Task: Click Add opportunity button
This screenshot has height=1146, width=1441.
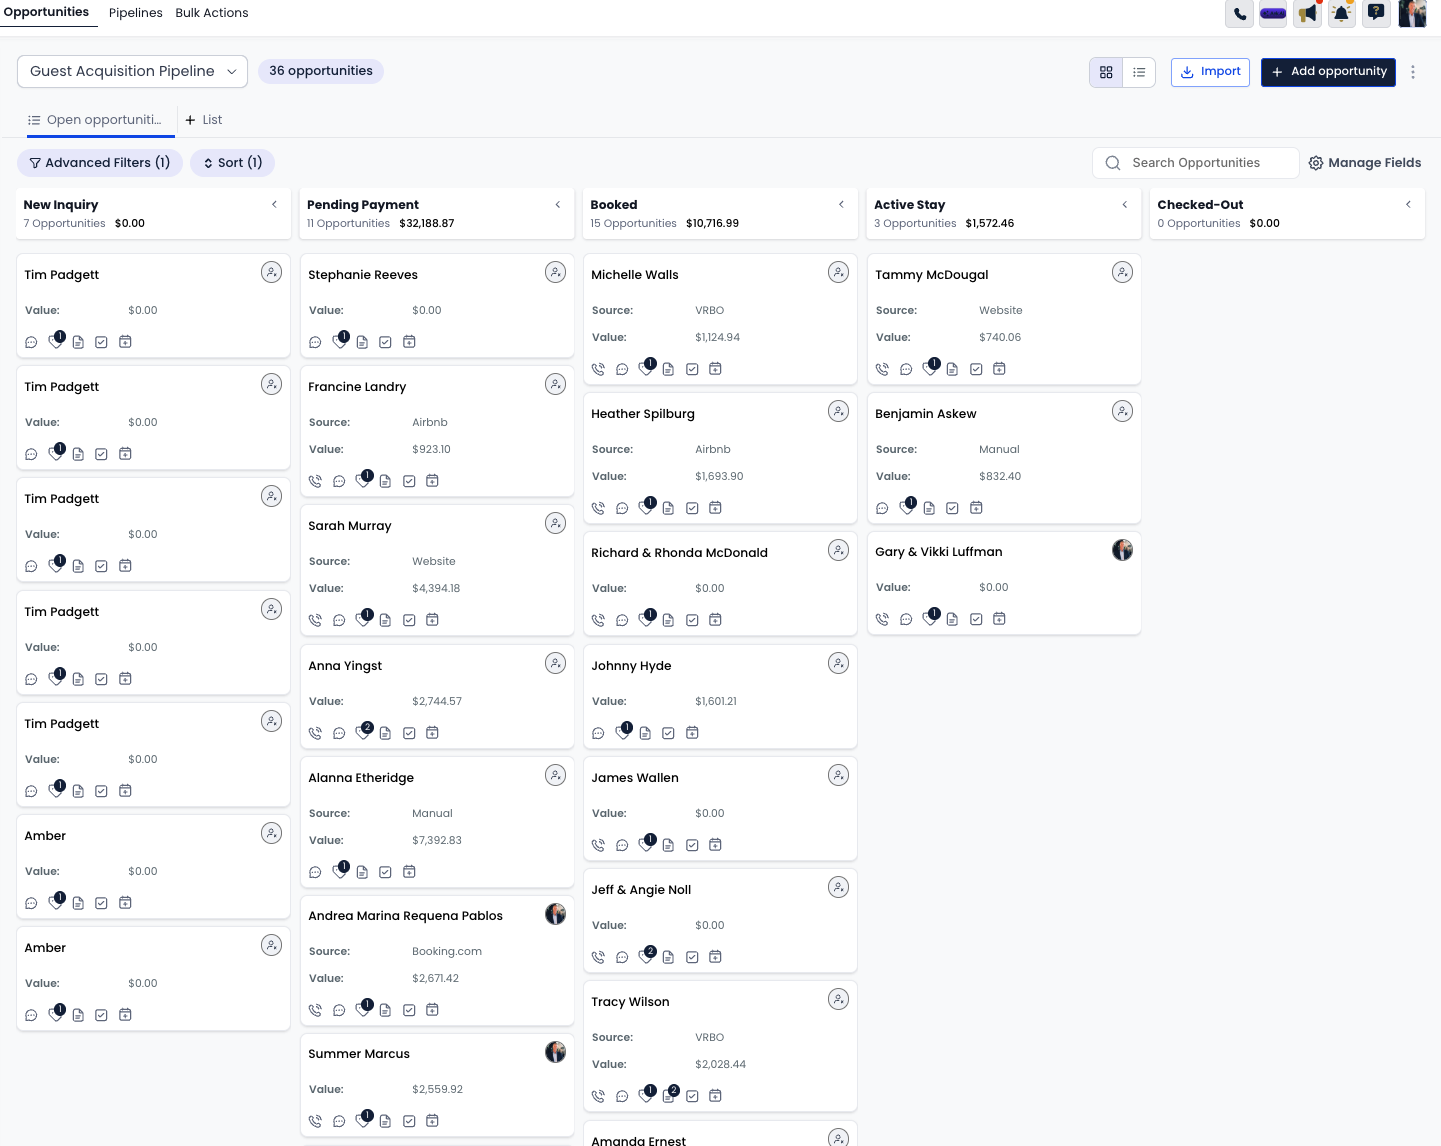Action: 1328,72
